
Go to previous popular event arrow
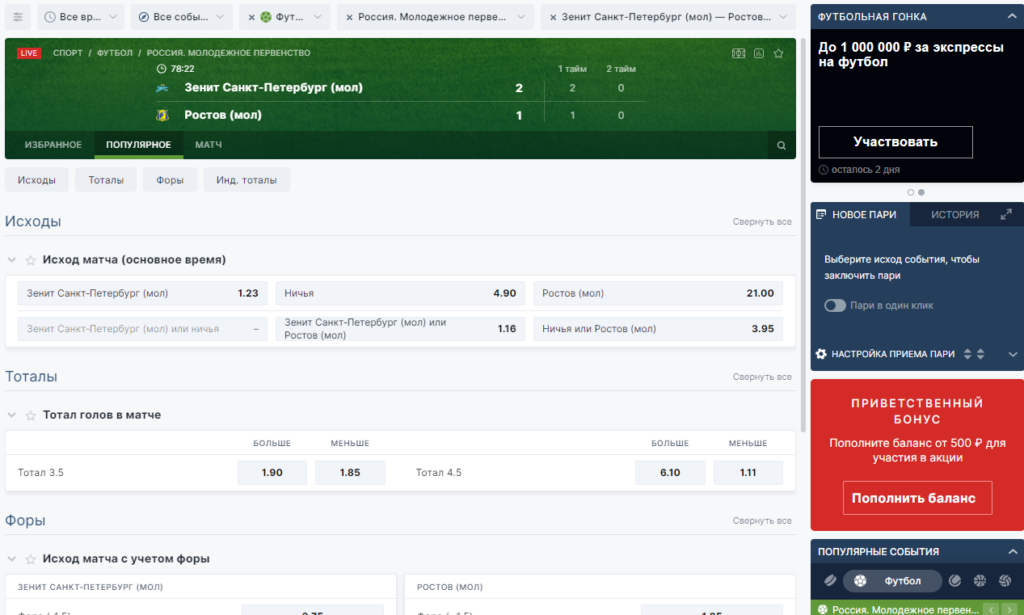point(991,609)
